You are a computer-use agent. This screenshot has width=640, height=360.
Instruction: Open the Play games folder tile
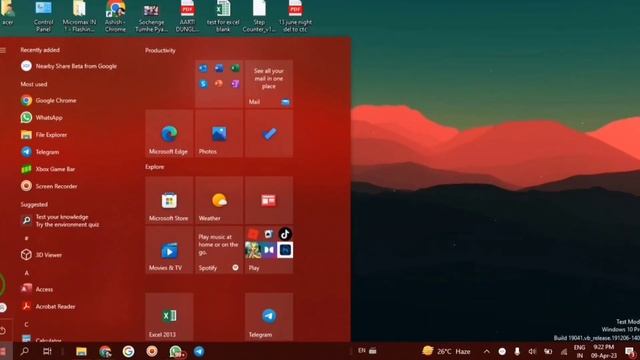(269, 250)
